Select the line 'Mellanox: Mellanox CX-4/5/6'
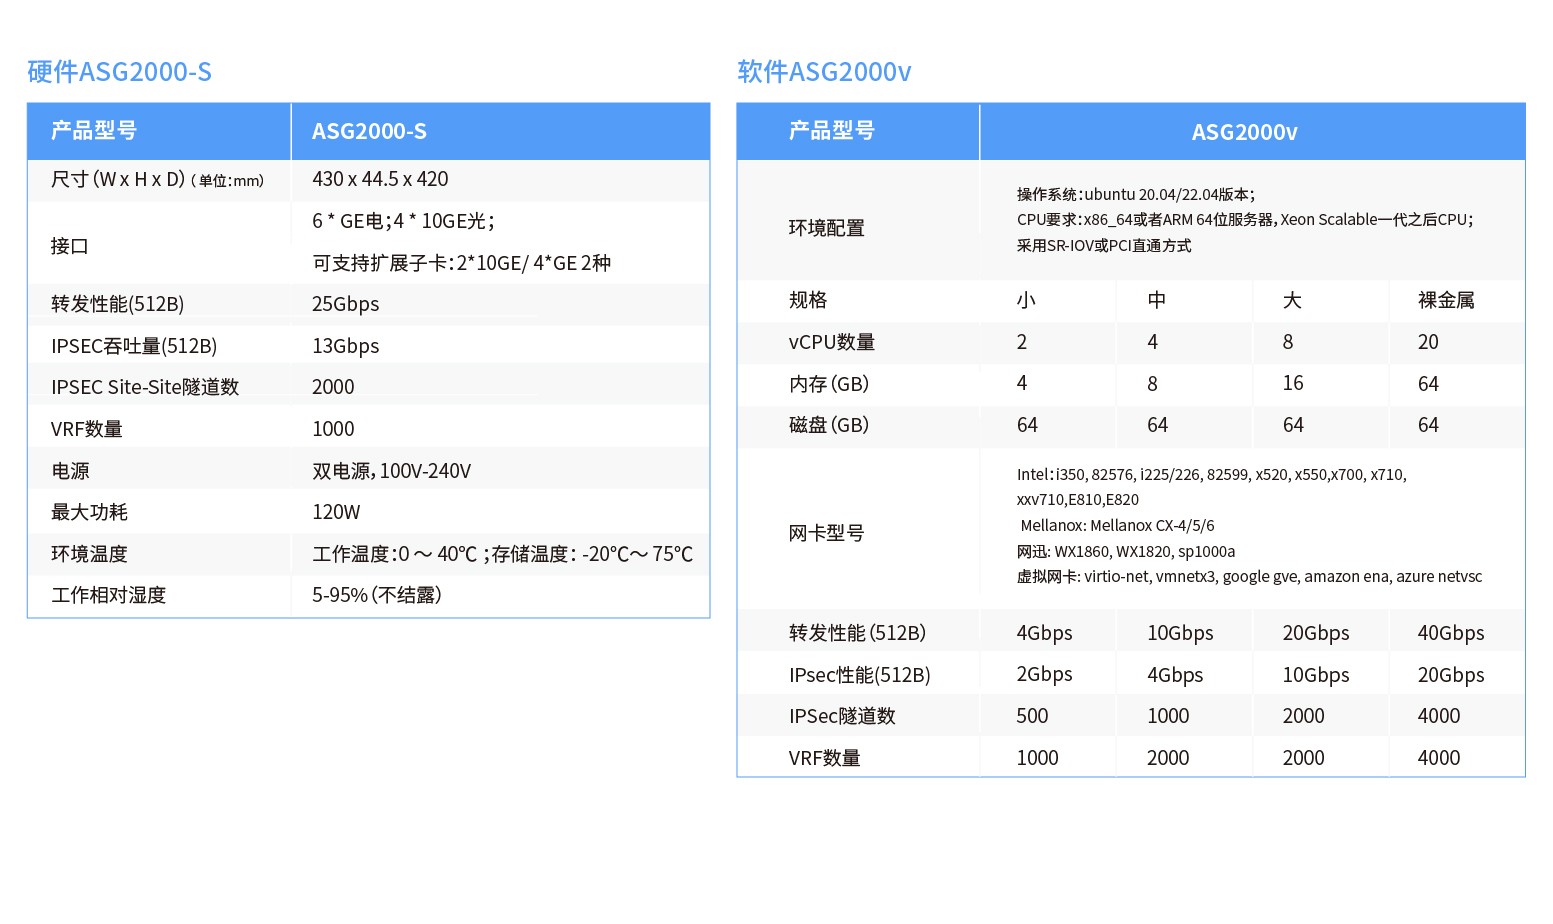Screen dimensions: 1553x924 pos(1118,525)
